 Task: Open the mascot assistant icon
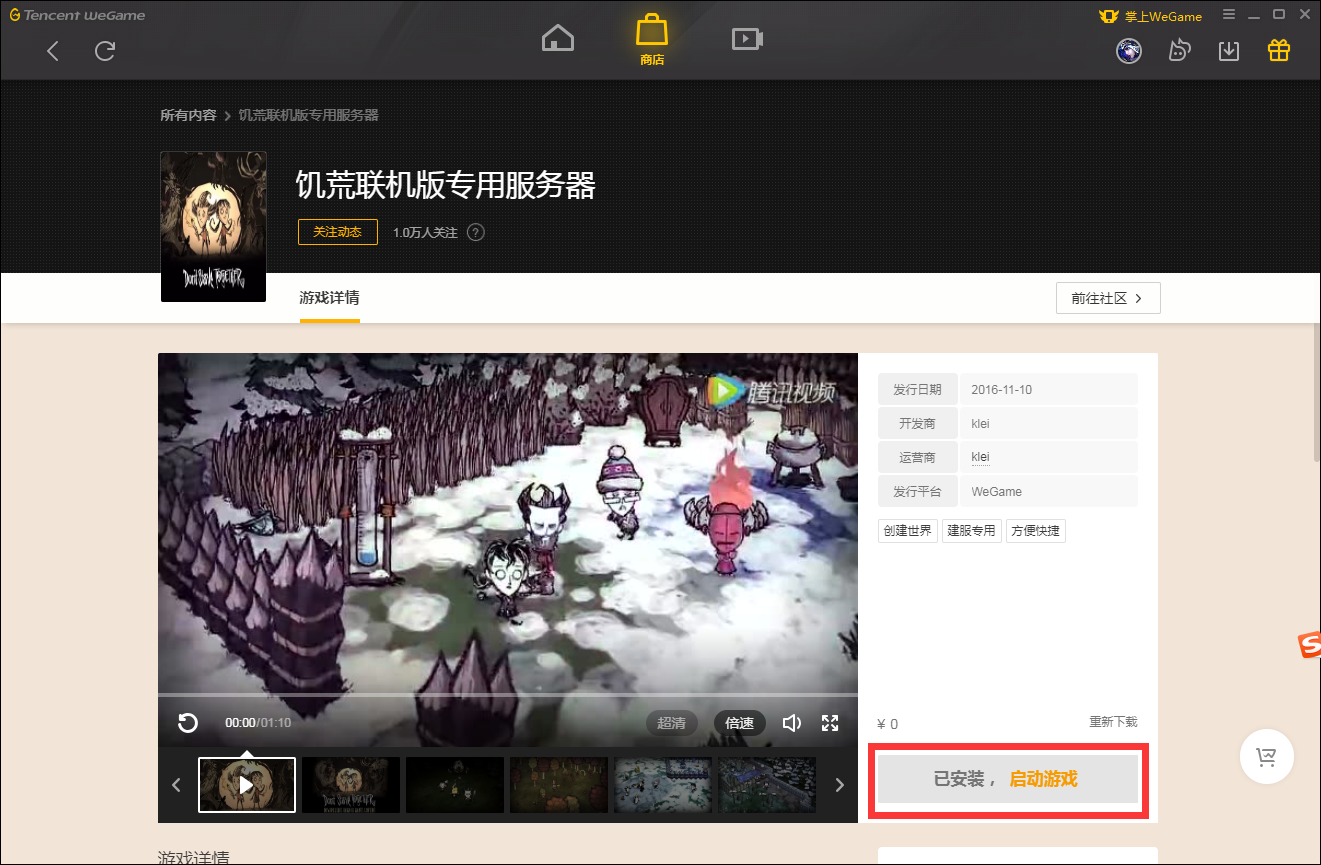[1180, 51]
